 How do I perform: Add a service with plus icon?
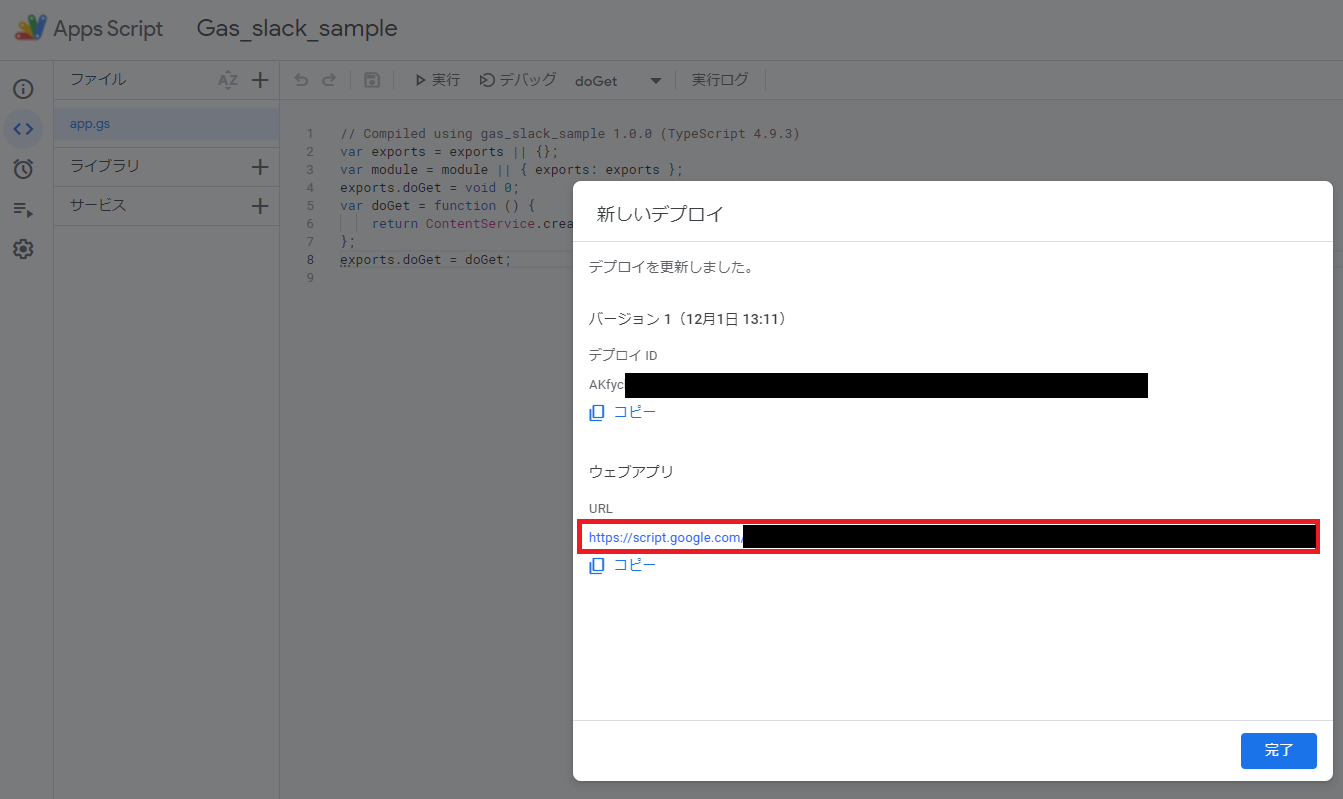tap(260, 206)
